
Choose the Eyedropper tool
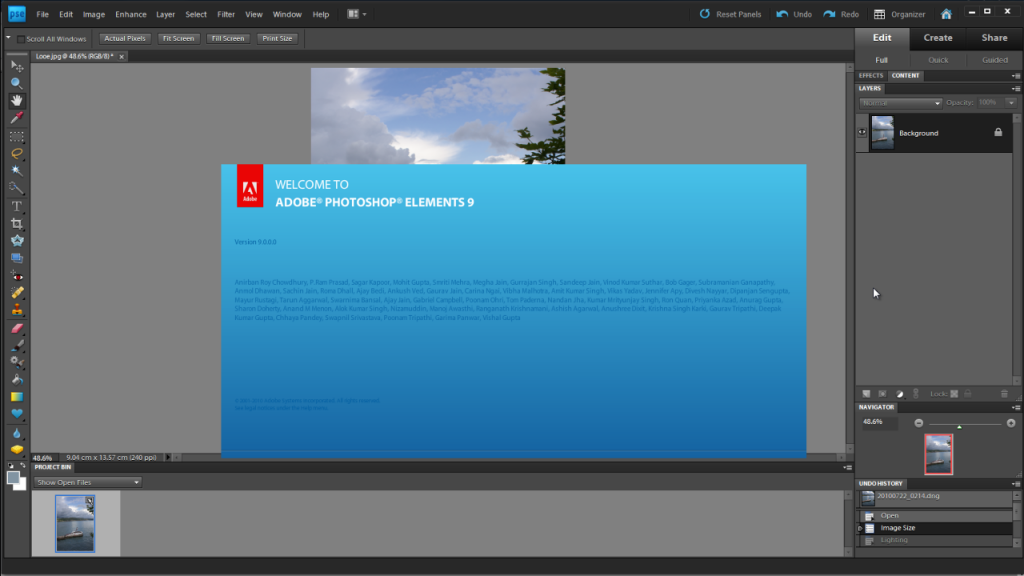pos(16,116)
